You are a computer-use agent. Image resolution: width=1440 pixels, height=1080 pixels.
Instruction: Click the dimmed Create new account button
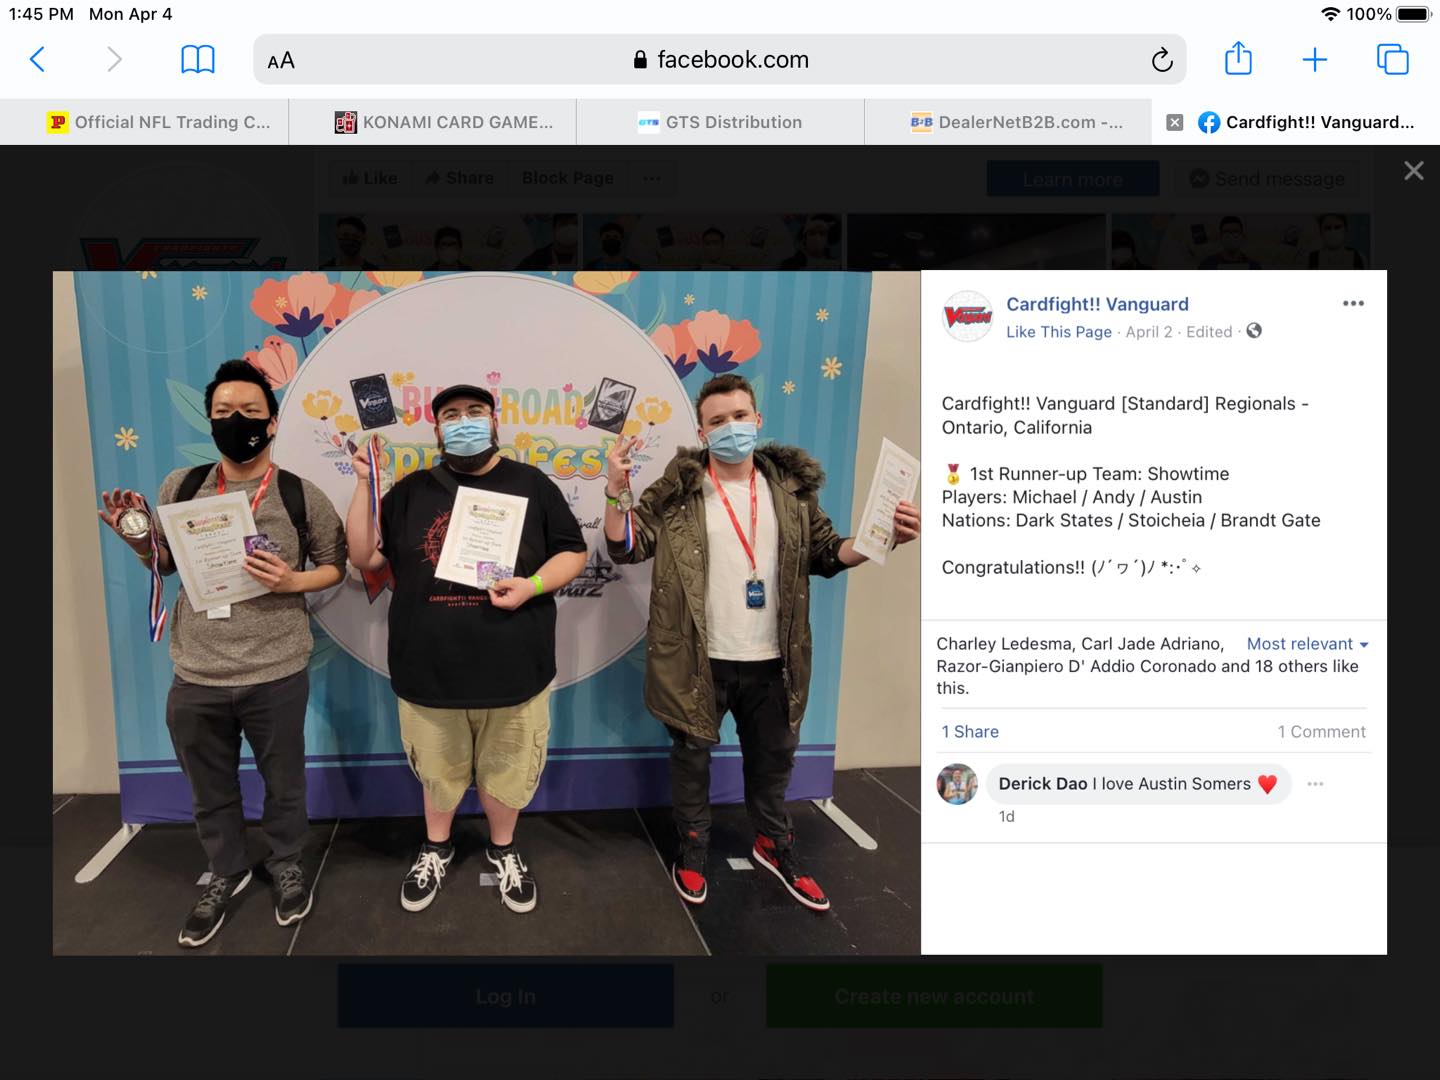coord(934,997)
